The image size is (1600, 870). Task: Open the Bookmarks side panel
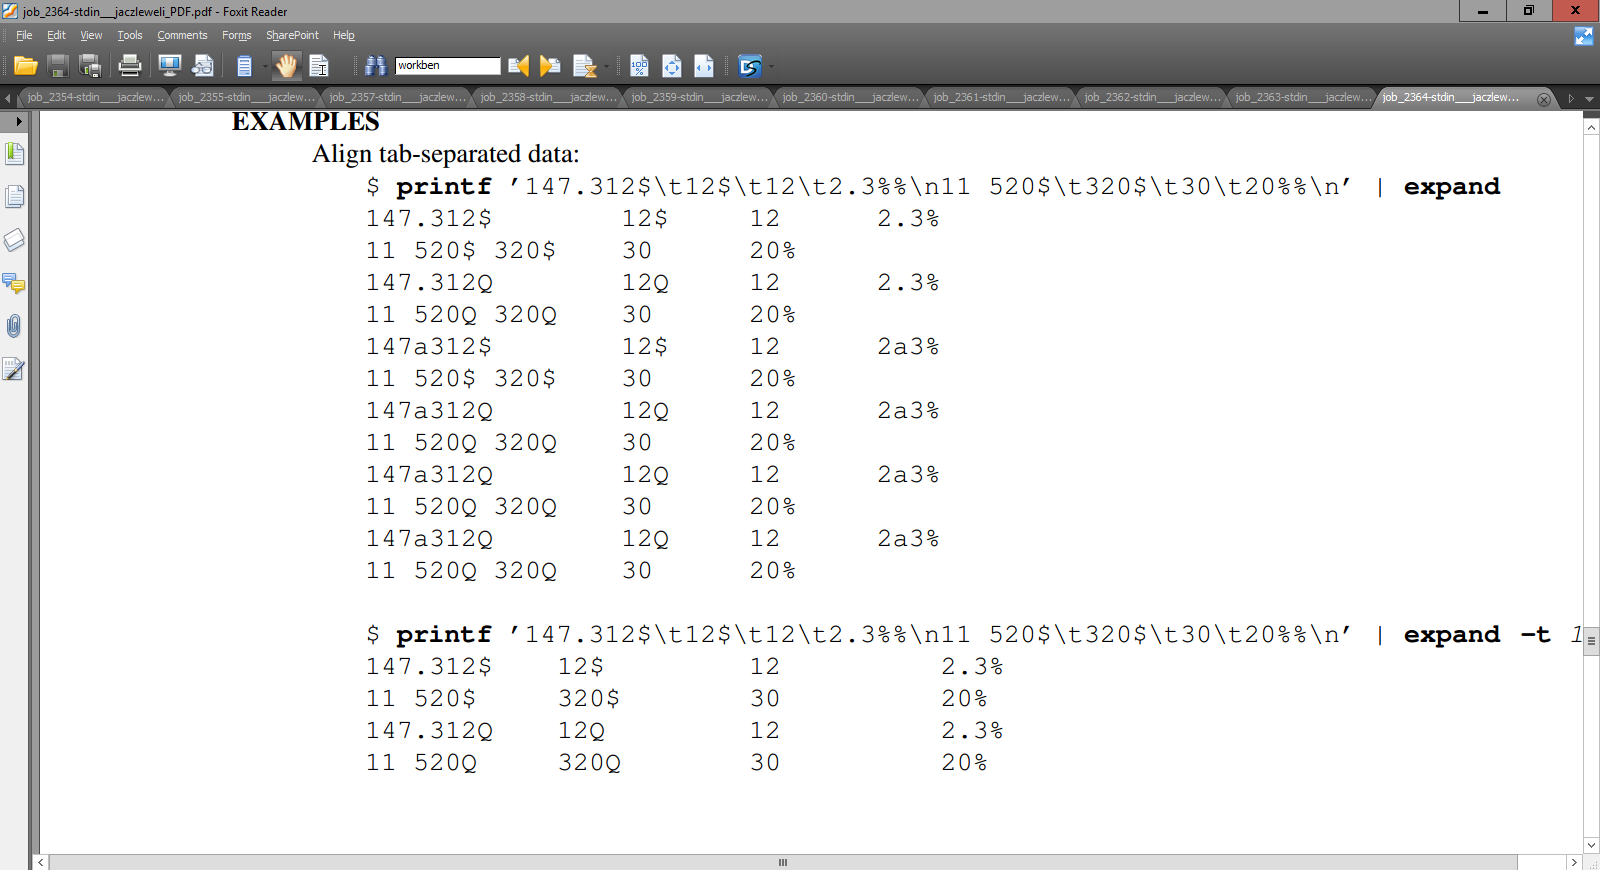pyautogui.click(x=14, y=154)
